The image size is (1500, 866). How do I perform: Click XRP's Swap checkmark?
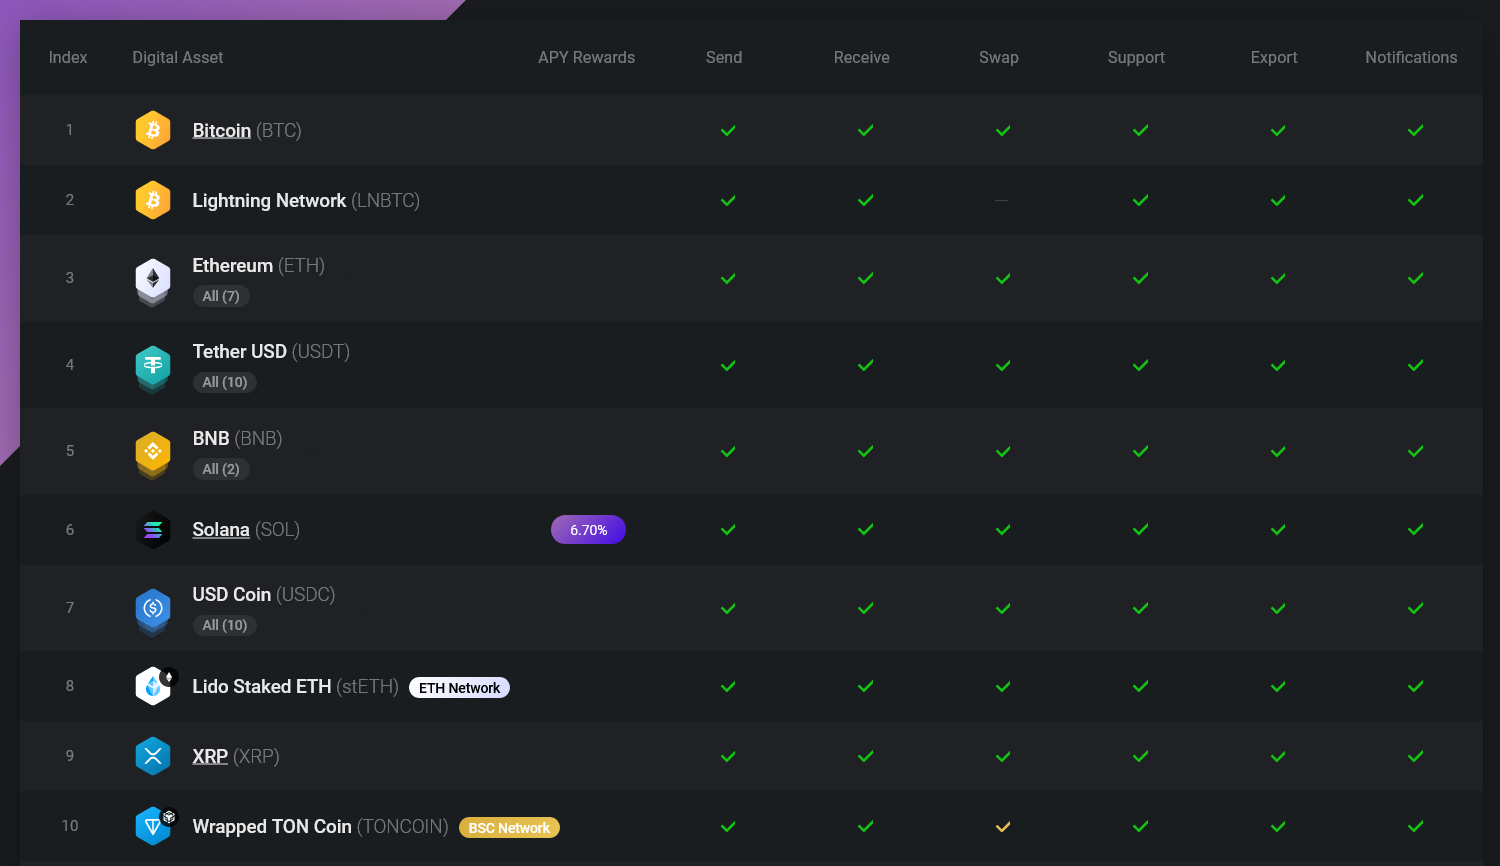click(x=1003, y=756)
